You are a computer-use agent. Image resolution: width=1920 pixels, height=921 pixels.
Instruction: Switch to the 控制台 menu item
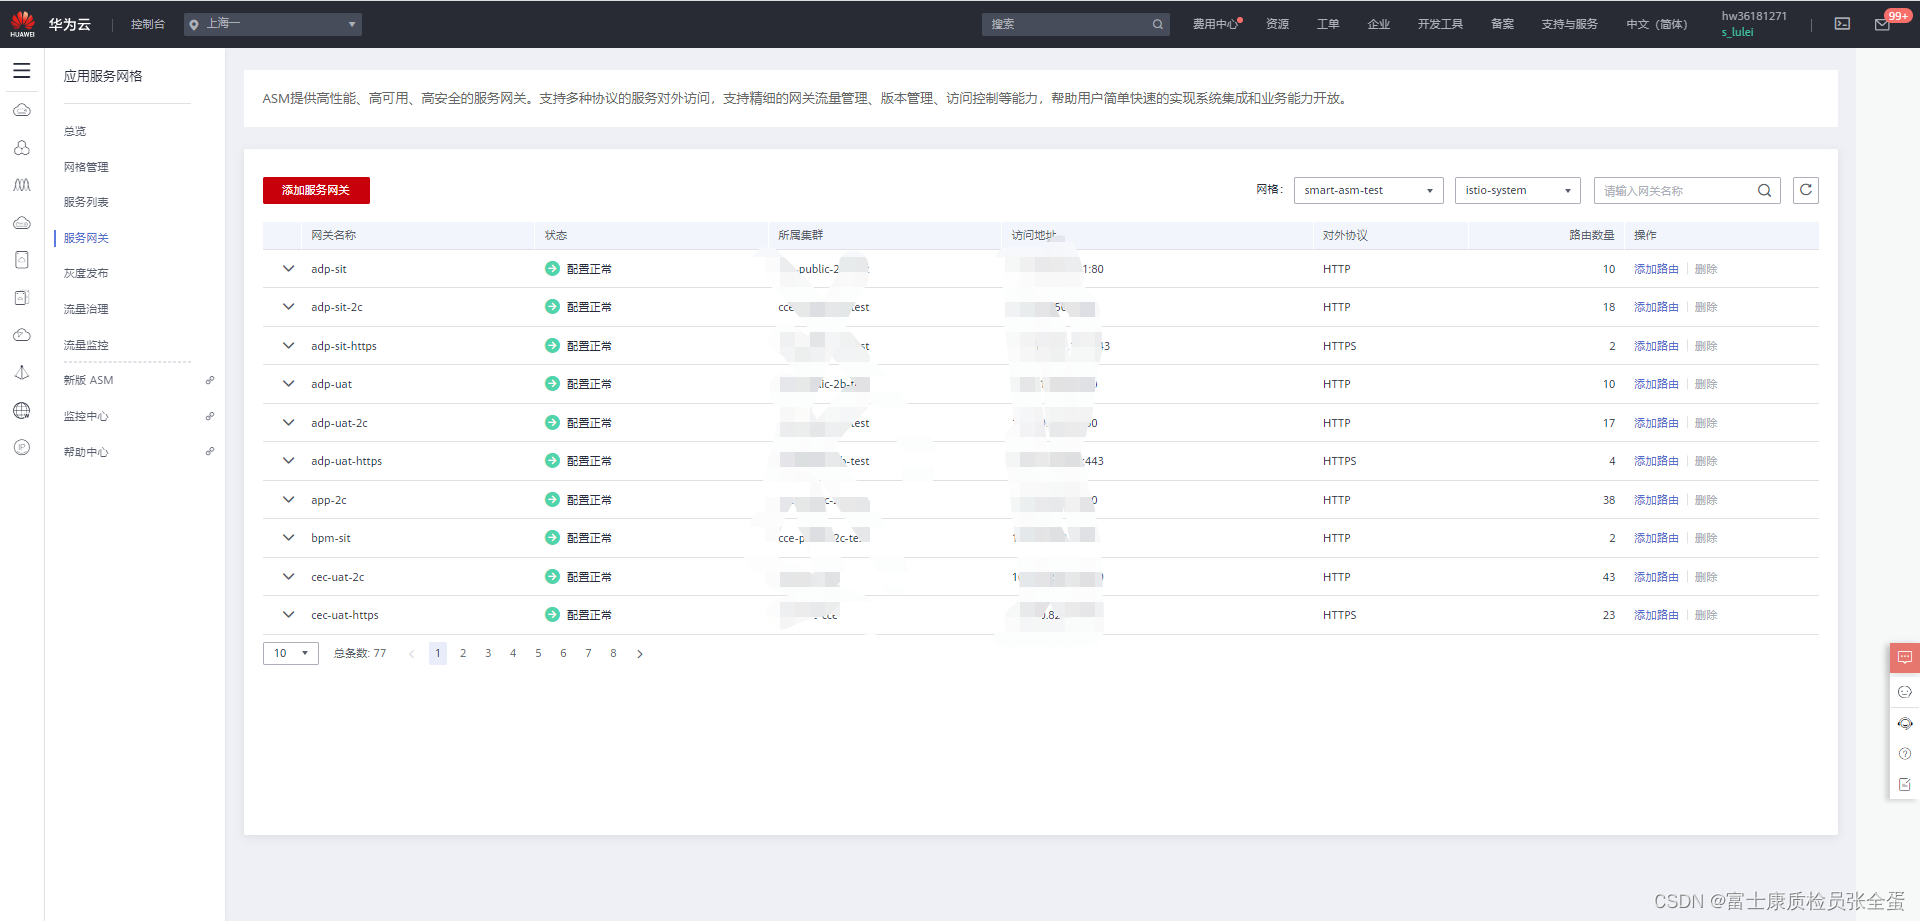coord(148,23)
